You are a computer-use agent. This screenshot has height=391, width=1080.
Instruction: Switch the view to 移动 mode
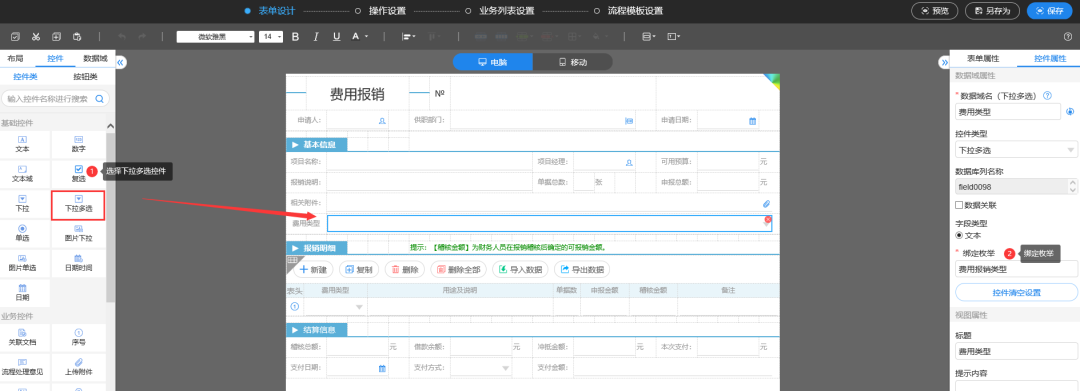tap(572, 62)
